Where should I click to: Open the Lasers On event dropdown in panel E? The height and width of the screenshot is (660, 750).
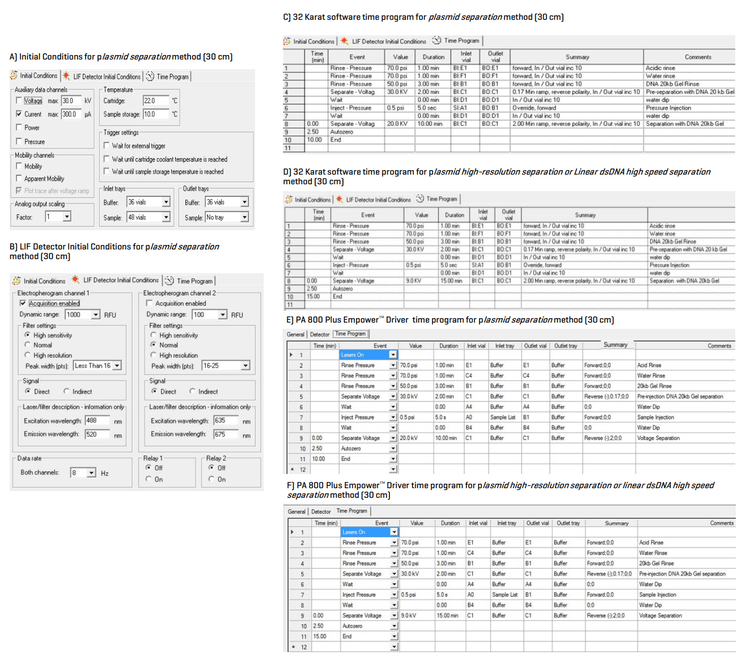(394, 354)
